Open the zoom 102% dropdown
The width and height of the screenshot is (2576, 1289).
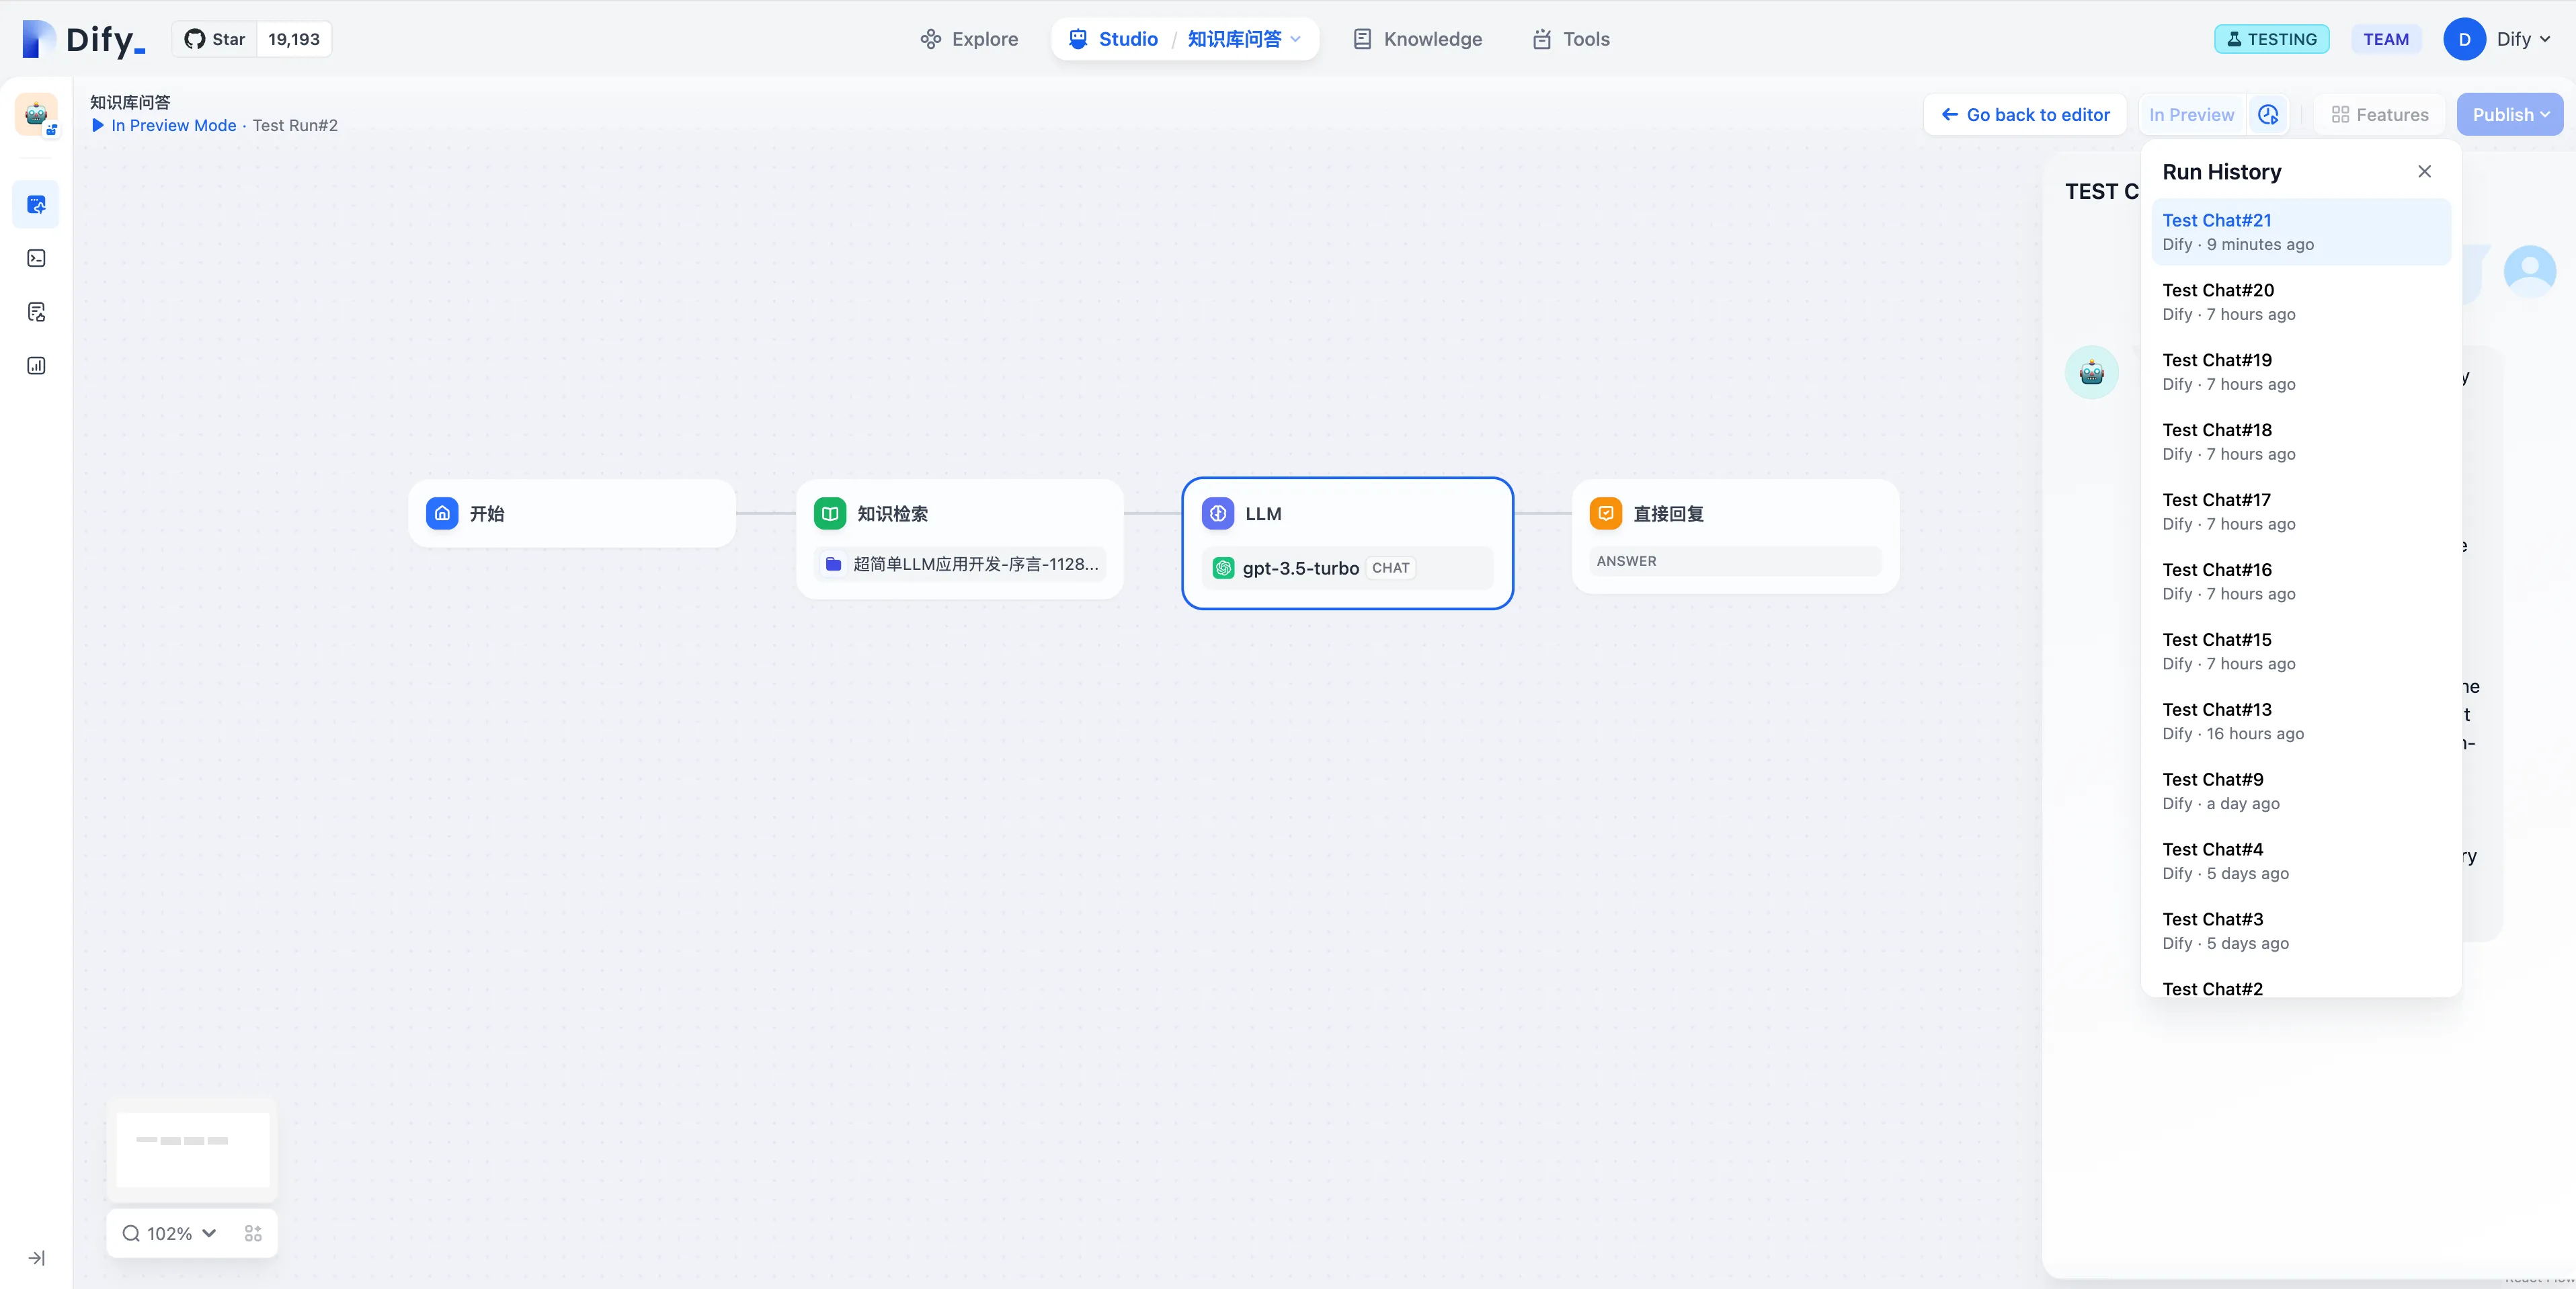coord(169,1233)
